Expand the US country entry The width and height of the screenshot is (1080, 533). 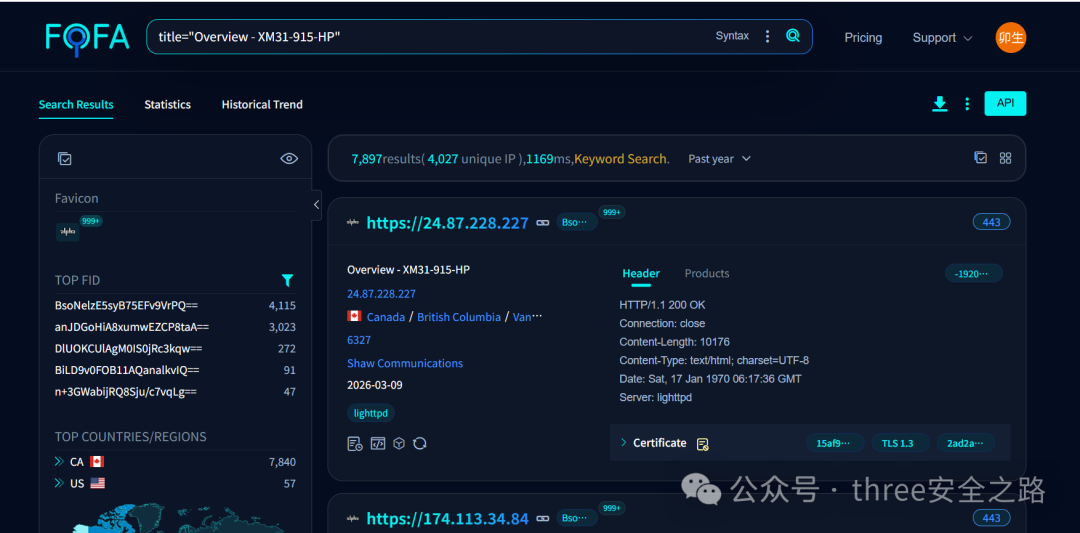60,483
